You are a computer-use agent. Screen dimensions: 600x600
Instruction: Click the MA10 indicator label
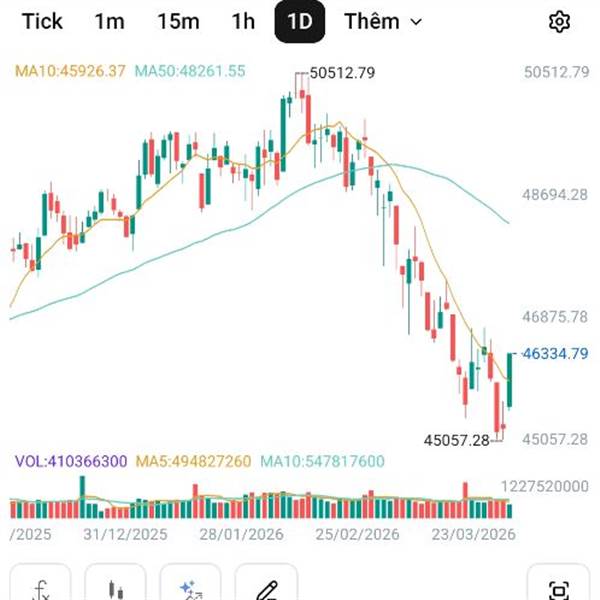70,72
